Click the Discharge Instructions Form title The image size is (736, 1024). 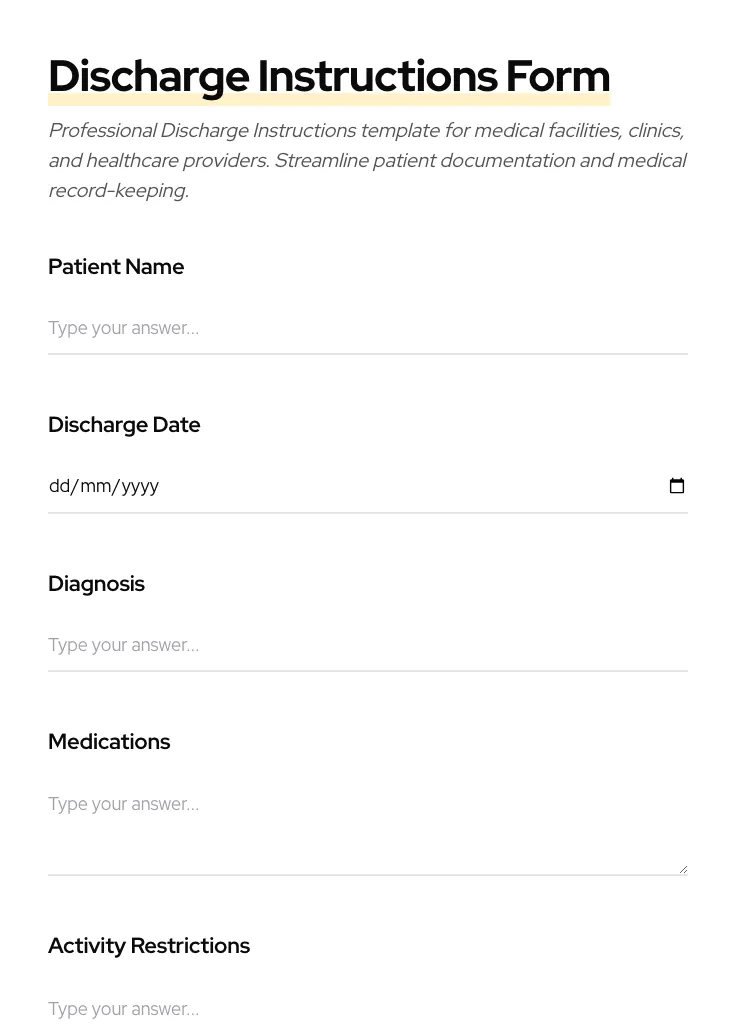point(329,75)
